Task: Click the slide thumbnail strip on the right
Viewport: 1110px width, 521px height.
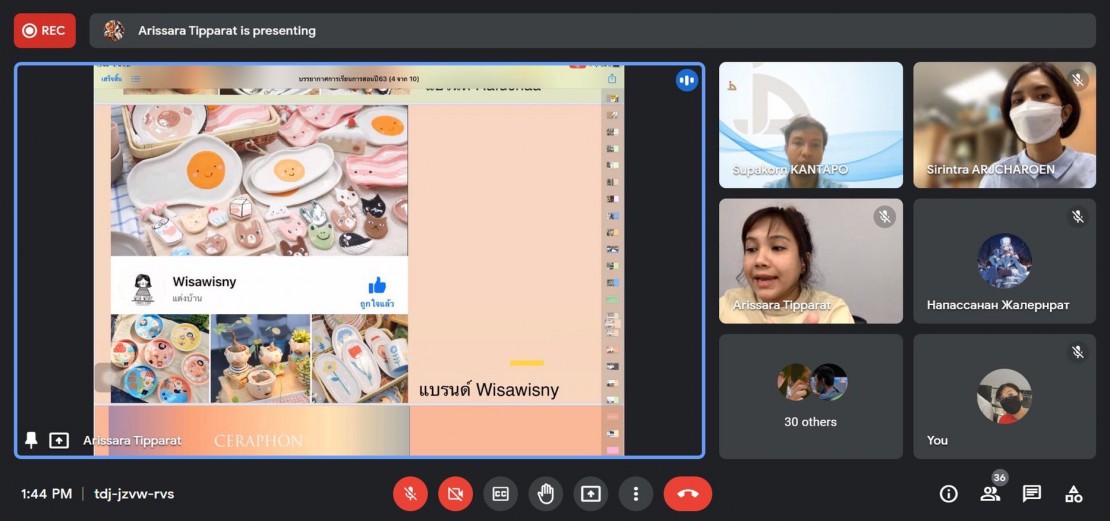Action: (612, 273)
